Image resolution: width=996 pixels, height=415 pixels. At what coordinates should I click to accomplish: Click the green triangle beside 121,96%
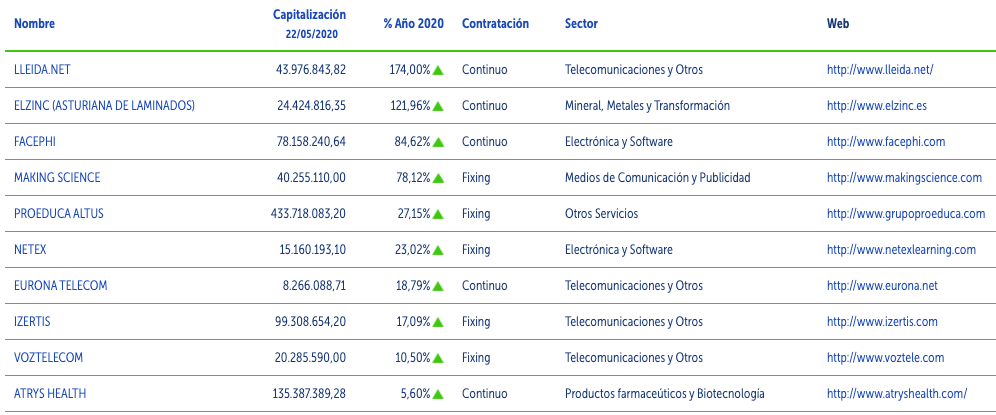pyautogui.click(x=438, y=107)
